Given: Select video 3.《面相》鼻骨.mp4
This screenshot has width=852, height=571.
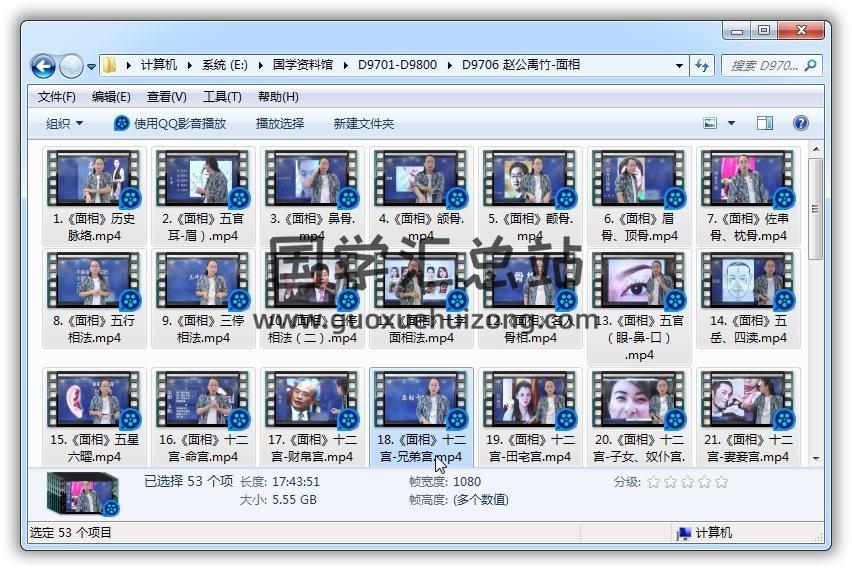Looking at the screenshot, I should [x=312, y=197].
